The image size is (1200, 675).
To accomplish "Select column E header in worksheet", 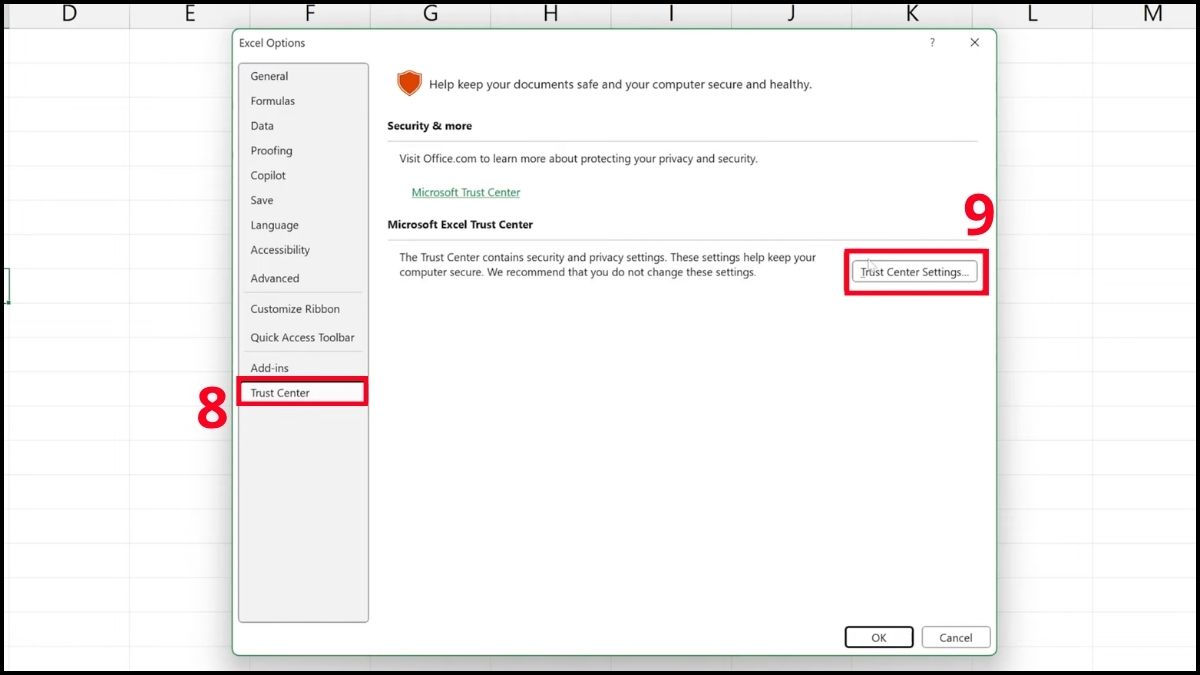I will click(x=190, y=14).
